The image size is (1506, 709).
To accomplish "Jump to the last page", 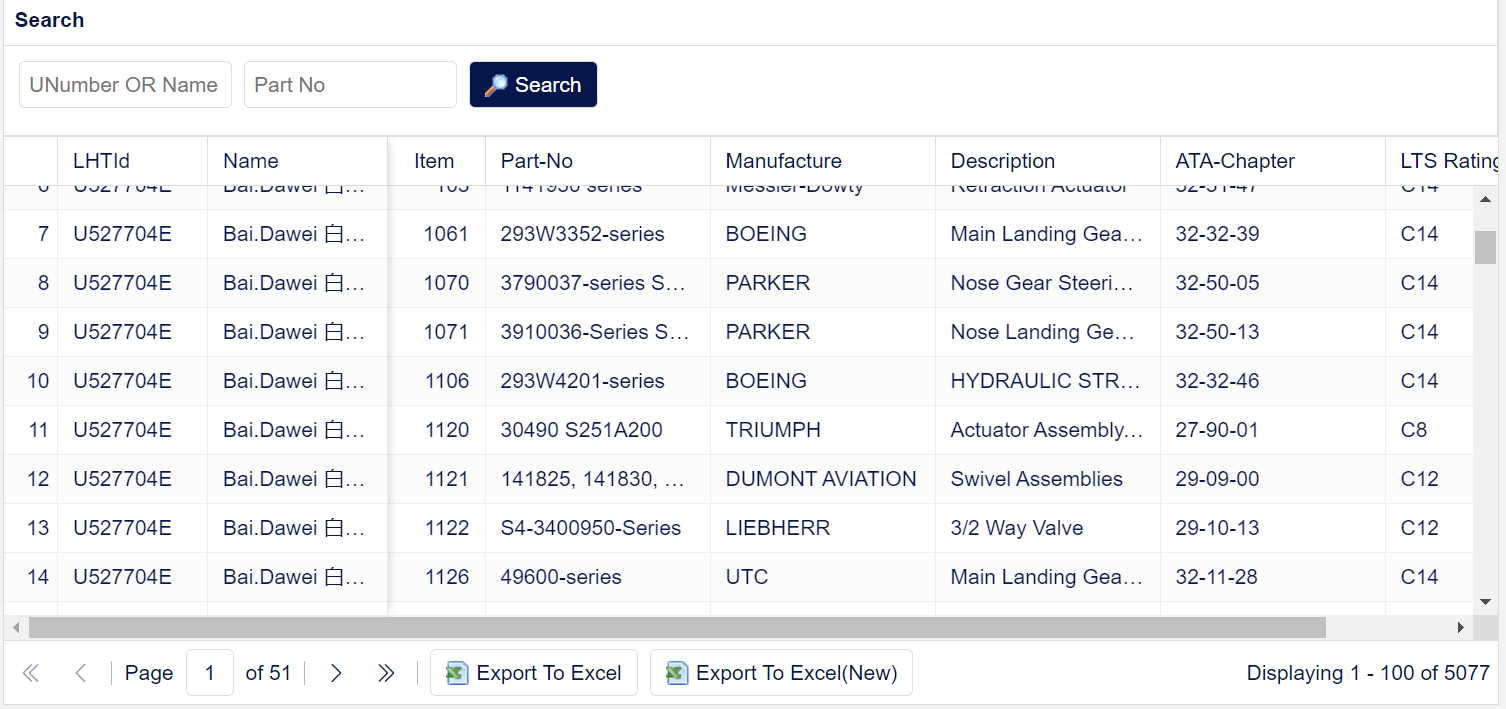I will click(386, 673).
